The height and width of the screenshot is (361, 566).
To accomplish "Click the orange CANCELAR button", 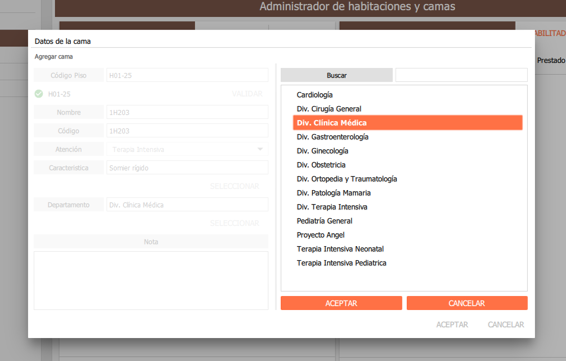I will (x=467, y=303).
